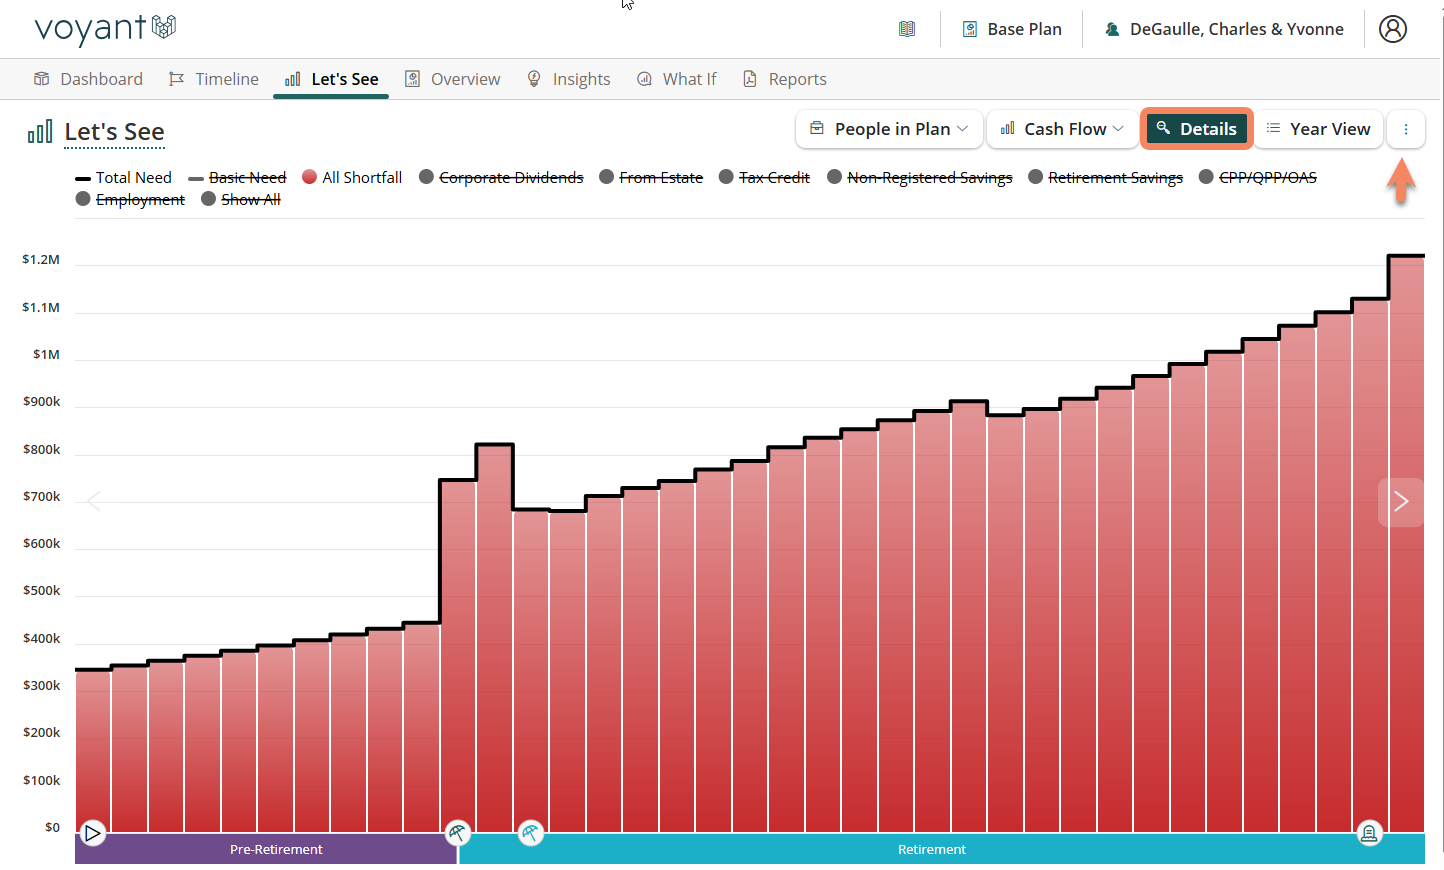Open the user profile account icon
Viewport: 1444px width, 870px height.
pyautogui.click(x=1392, y=29)
